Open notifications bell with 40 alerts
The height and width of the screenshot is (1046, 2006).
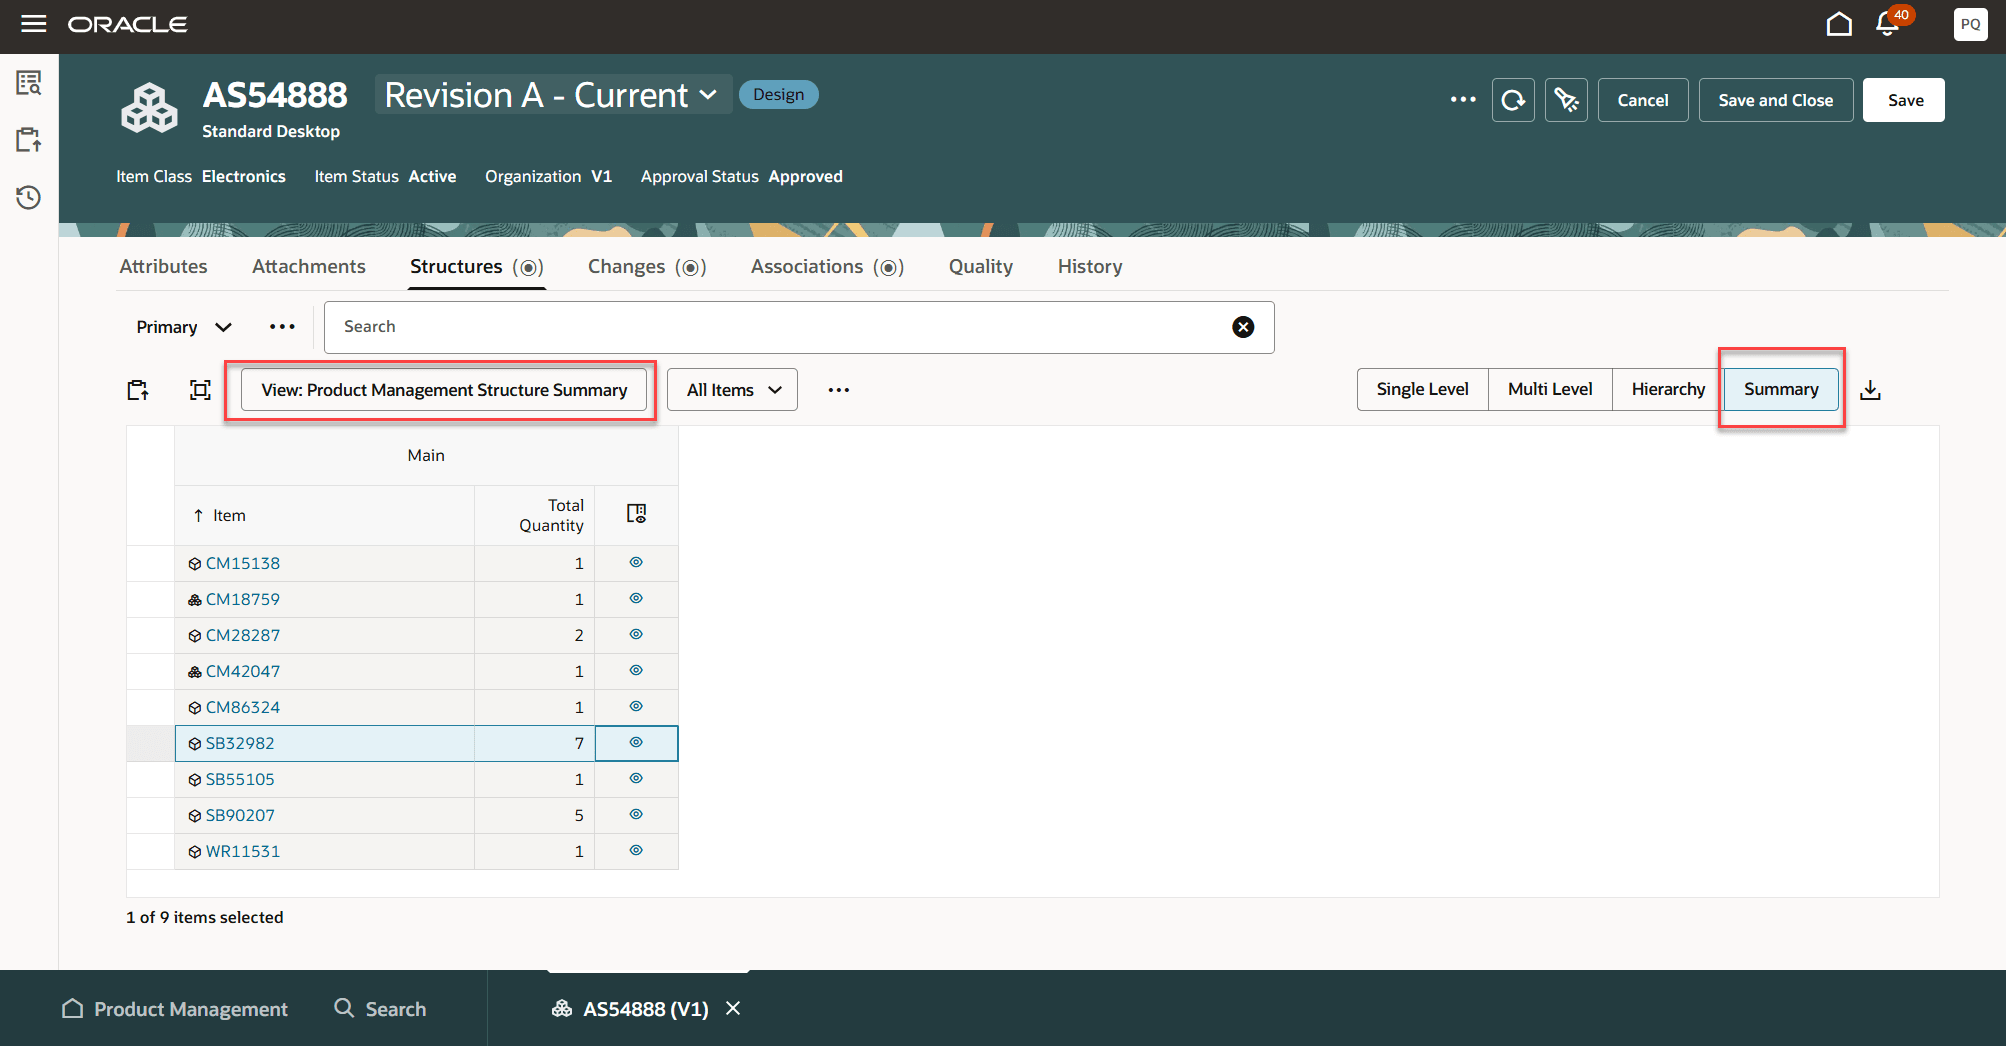1886,24
